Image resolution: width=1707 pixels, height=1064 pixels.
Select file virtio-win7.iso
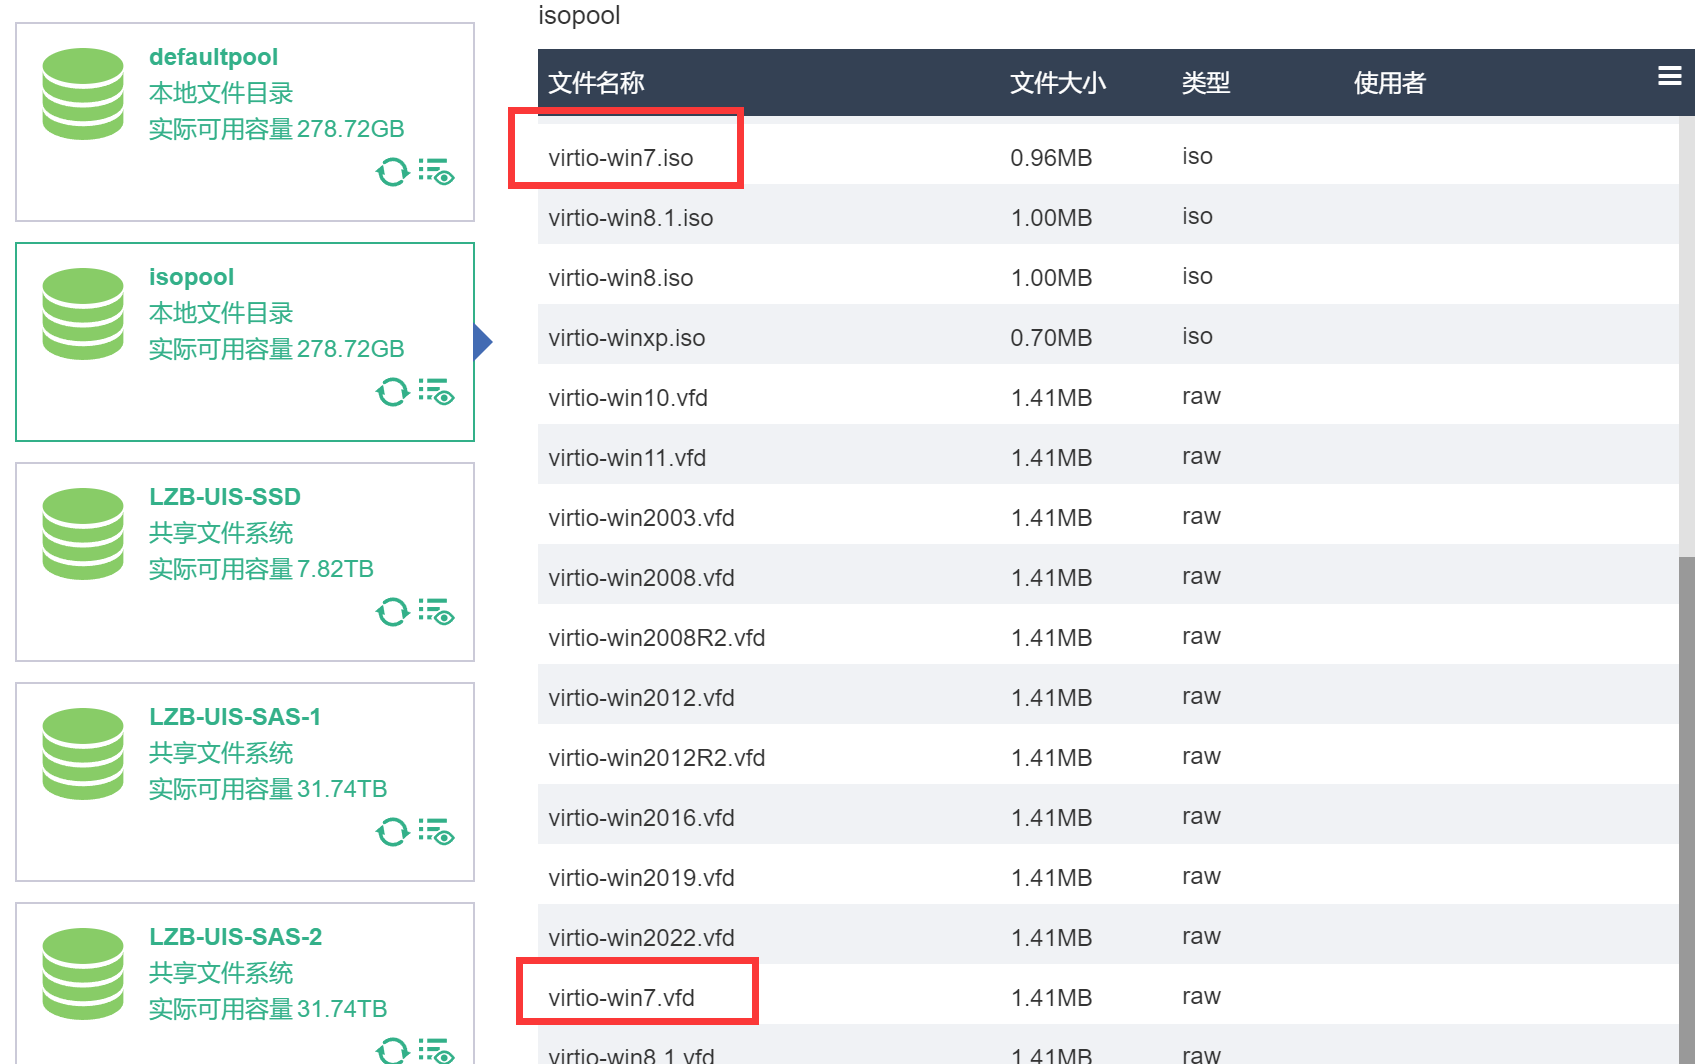pyautogui.click(x=621, y=158)
